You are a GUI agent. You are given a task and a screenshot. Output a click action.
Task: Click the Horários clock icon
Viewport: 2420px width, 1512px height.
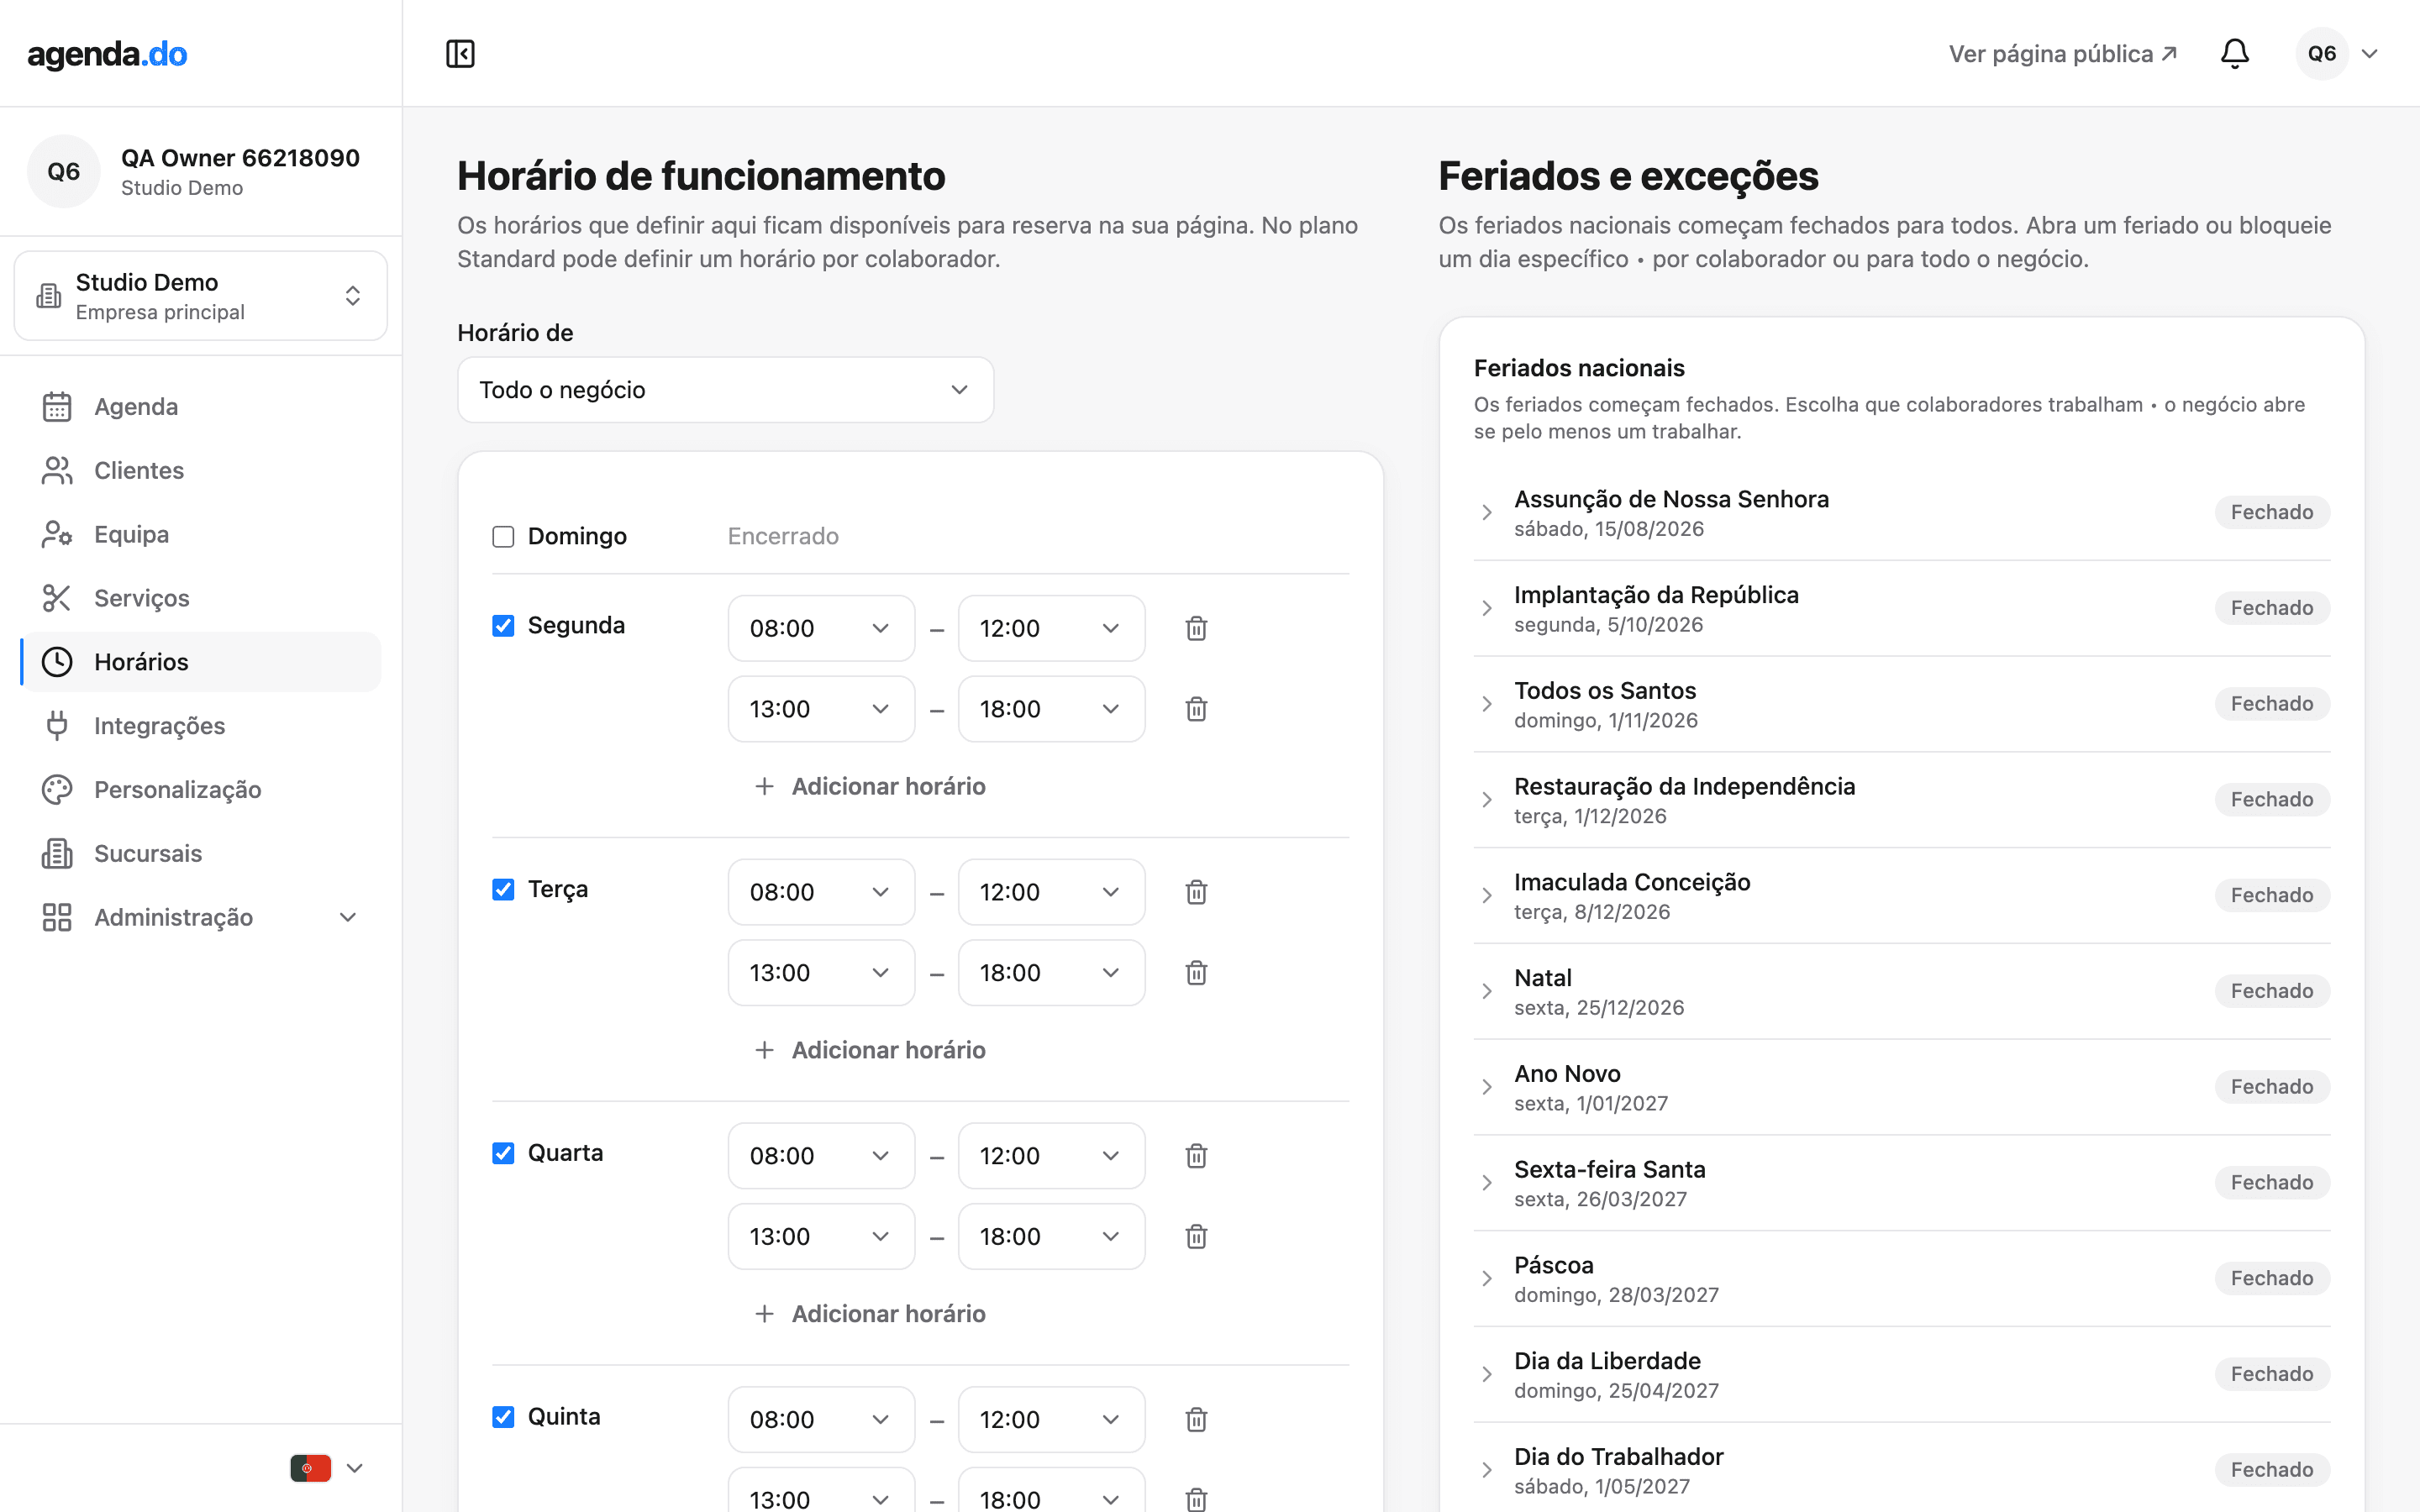57,662
